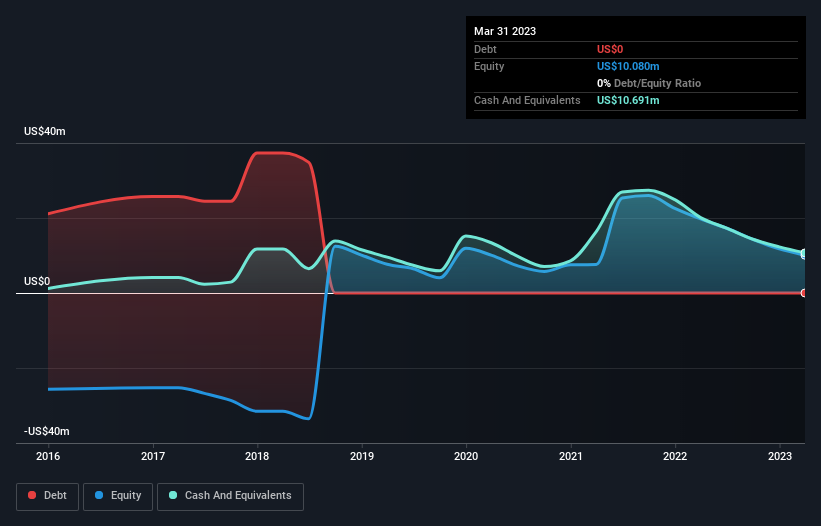Click the 2019 x-axis label
The height and width of the screenshot is (526, 821).
pyautogui.click(x=362, y=456)
